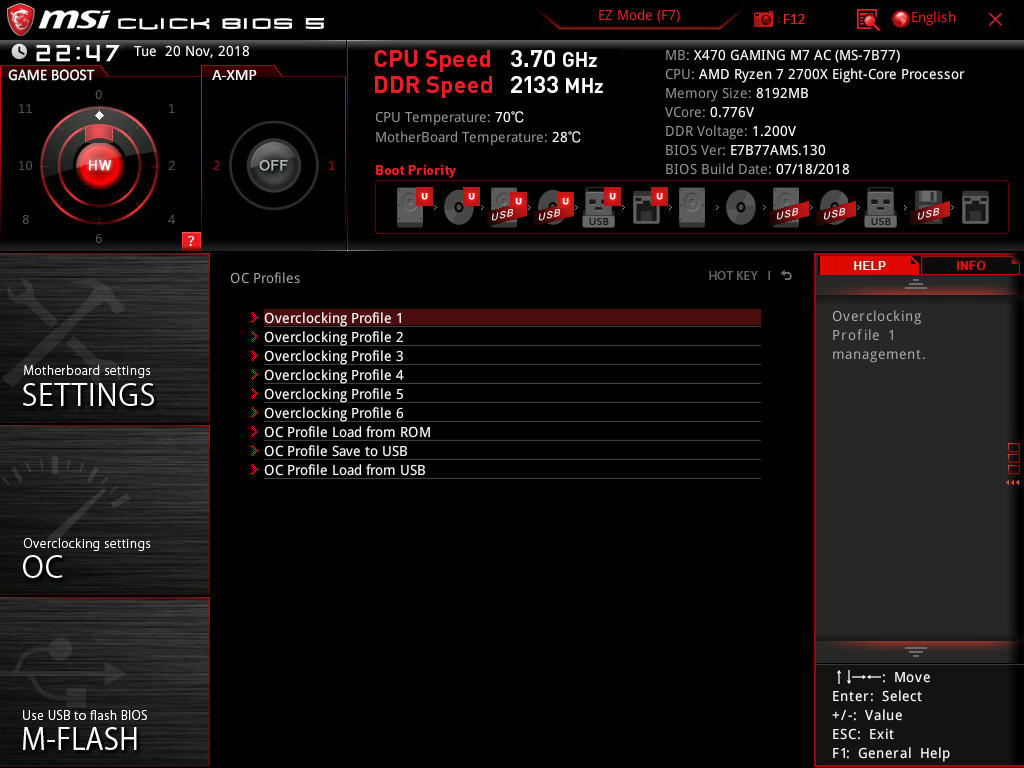Click the DDR Speed 2133 MHz value
Viewport: 1024px width, 768px height.
coord(556,85)
